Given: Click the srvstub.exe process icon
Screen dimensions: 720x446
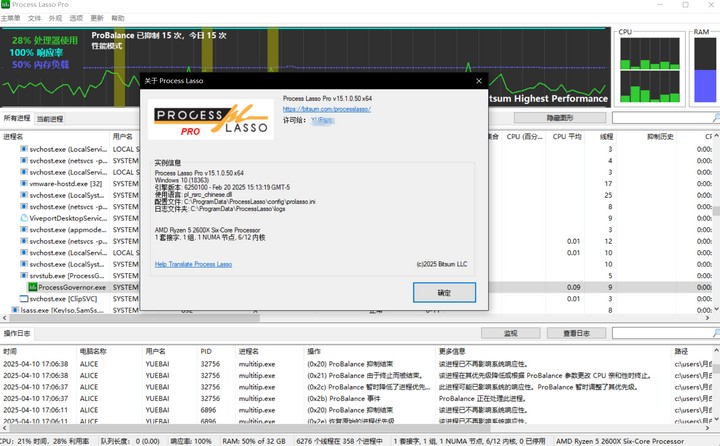Looking at the screenshot, I should pos(24,276).
